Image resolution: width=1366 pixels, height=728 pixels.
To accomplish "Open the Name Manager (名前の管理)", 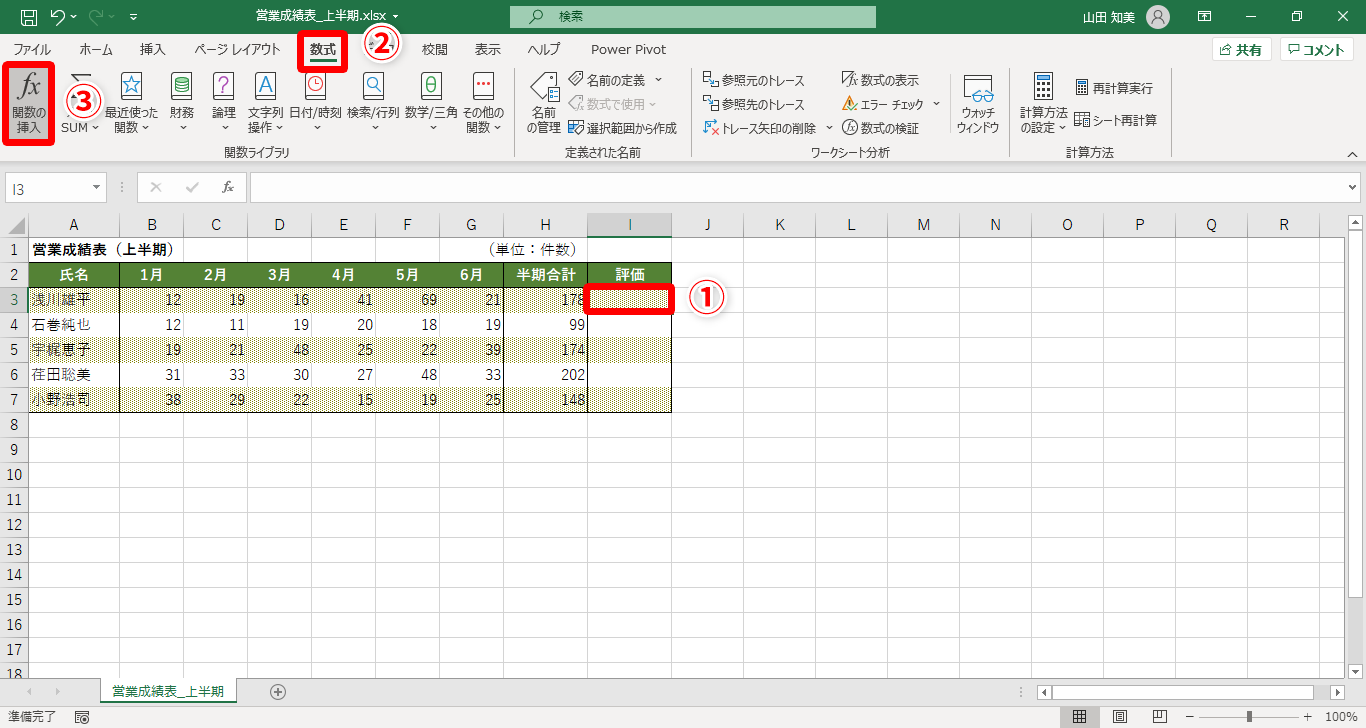I will 543,104.
